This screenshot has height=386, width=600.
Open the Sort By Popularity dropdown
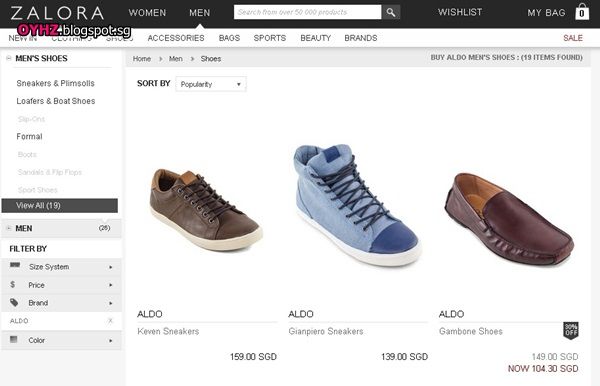pyautogui.click(x=211, y=84)
